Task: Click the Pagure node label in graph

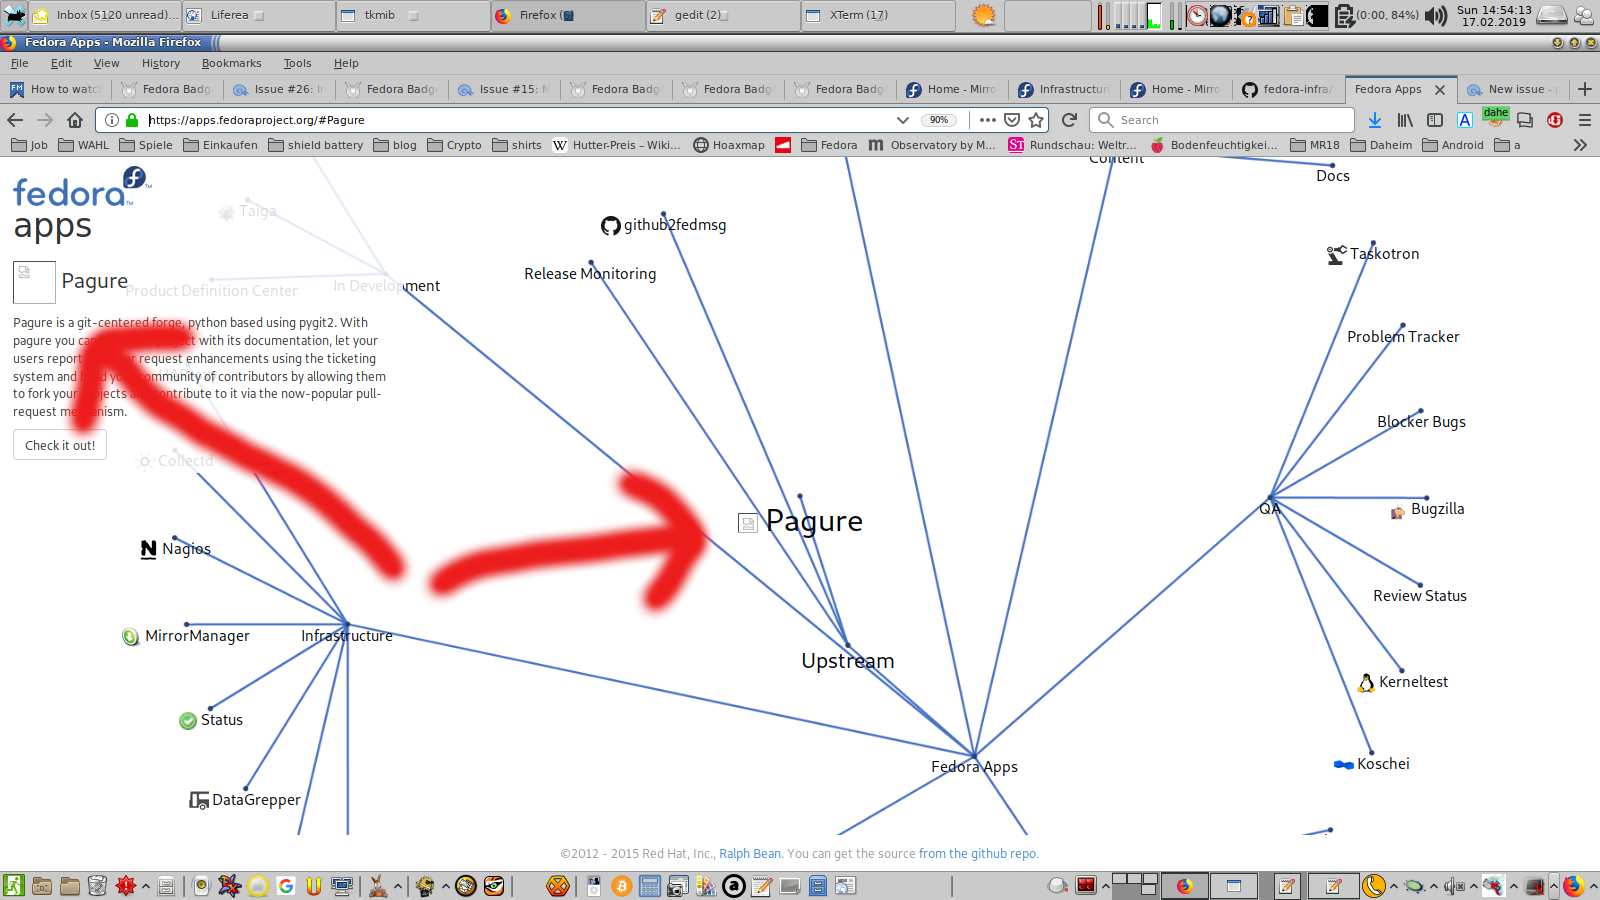Action: coord(814,521)
